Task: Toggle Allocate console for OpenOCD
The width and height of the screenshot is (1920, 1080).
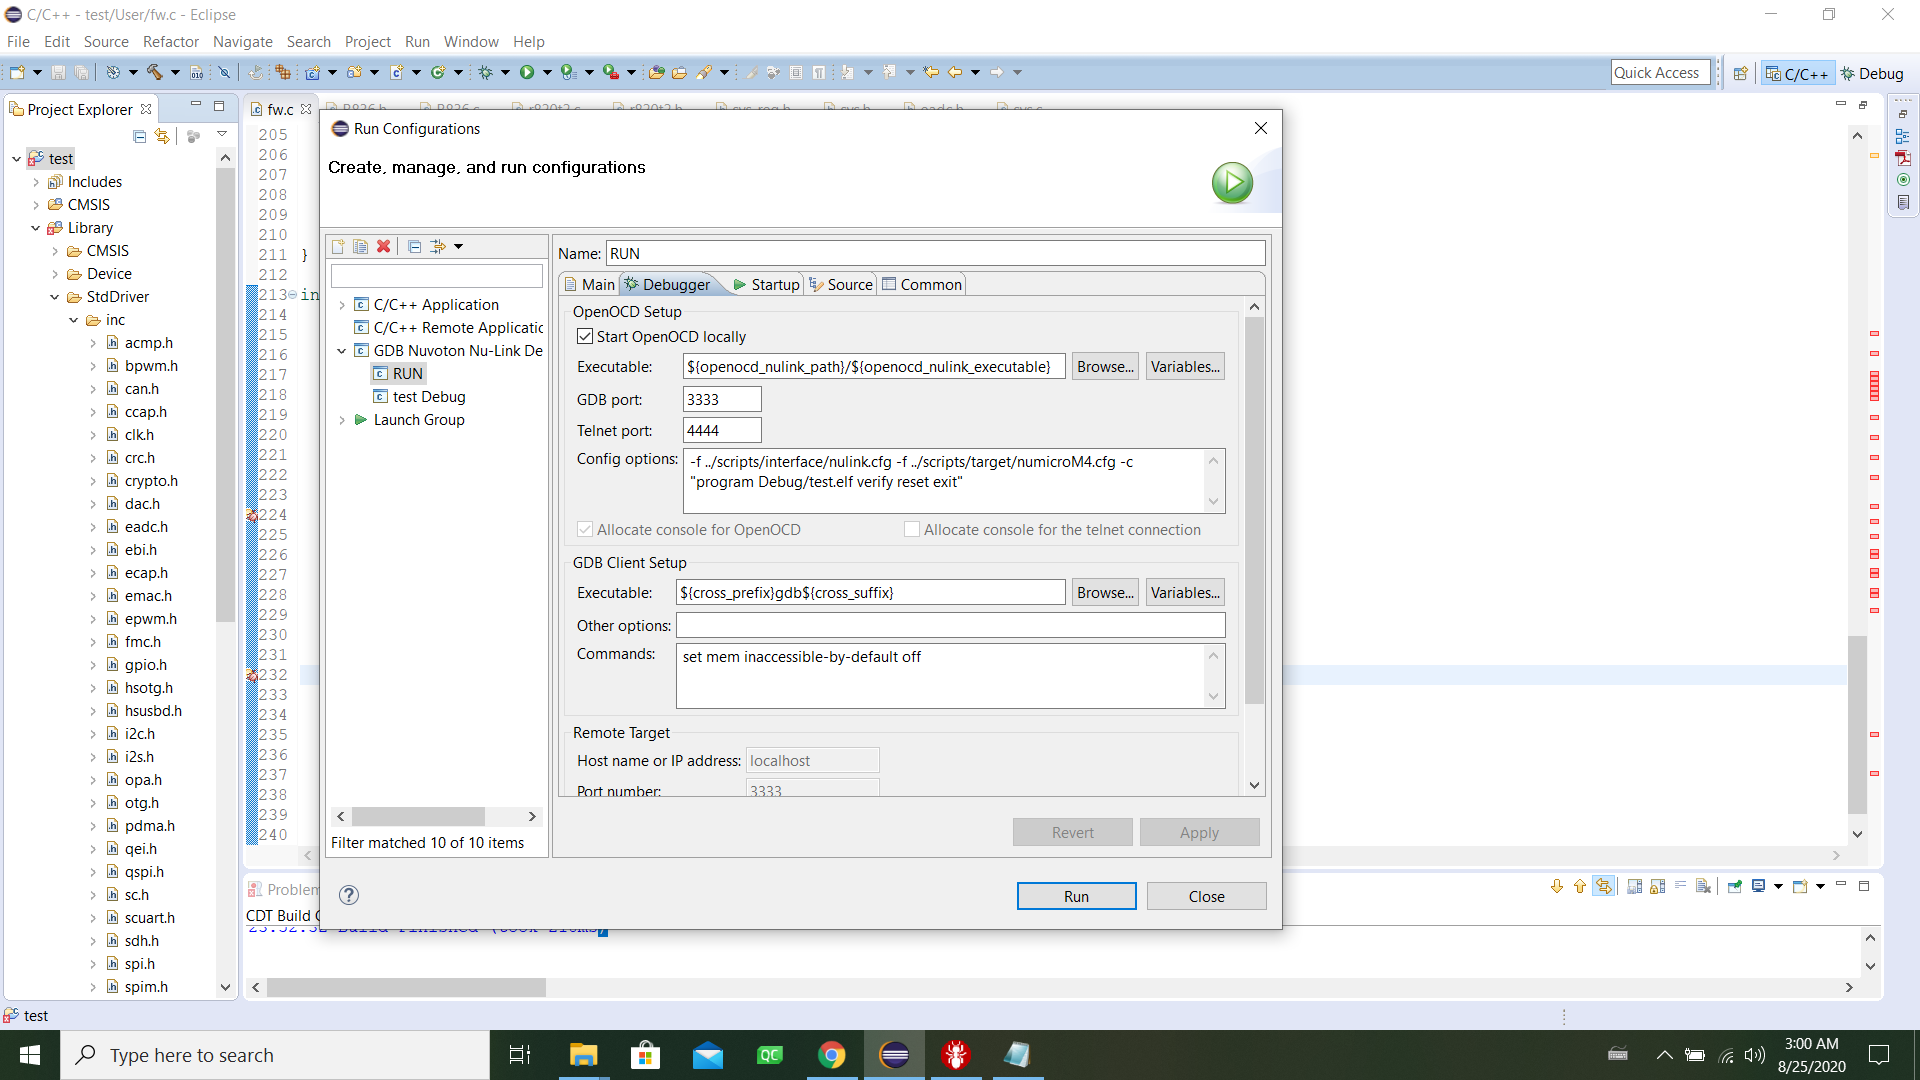Action: [x=583, y=529]
